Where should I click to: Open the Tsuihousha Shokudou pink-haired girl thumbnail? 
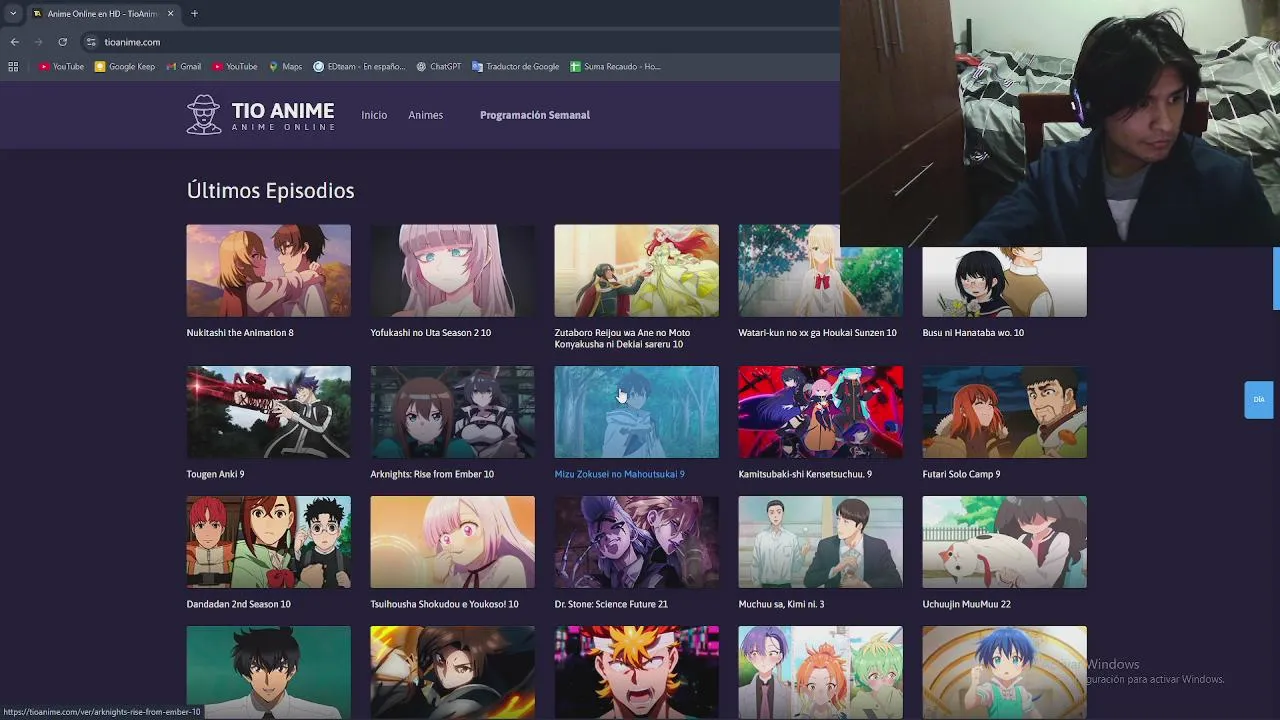click(452, 542)
